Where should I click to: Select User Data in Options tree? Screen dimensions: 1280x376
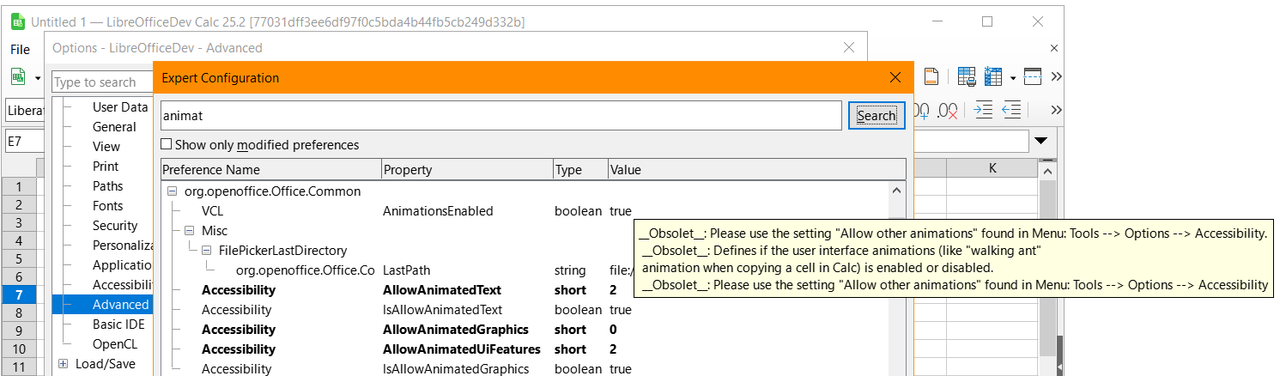pos(120,107)
